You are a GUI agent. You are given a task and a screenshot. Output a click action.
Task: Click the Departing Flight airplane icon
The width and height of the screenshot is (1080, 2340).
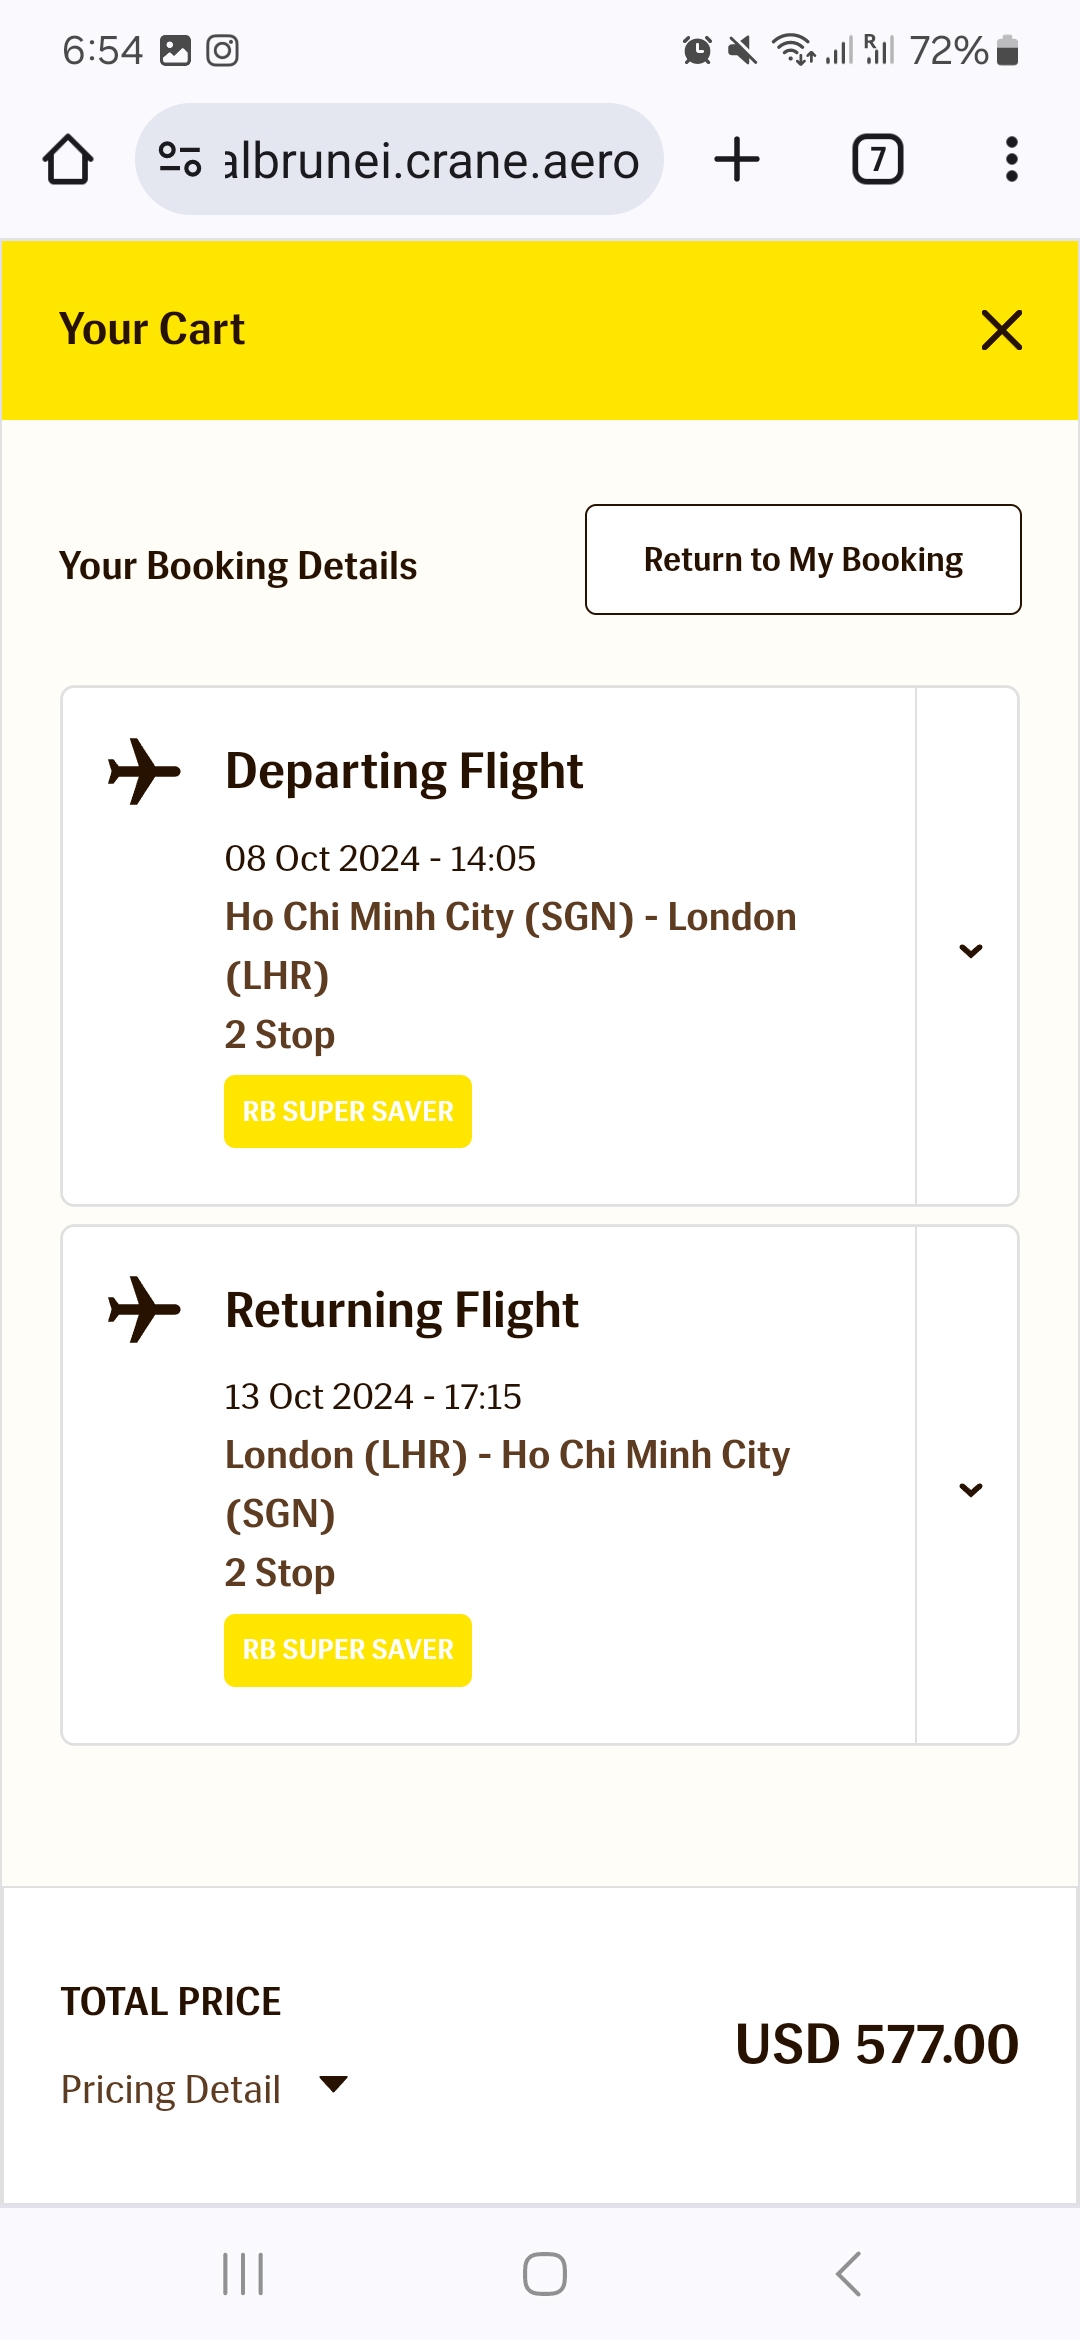(x=144, y=771)
